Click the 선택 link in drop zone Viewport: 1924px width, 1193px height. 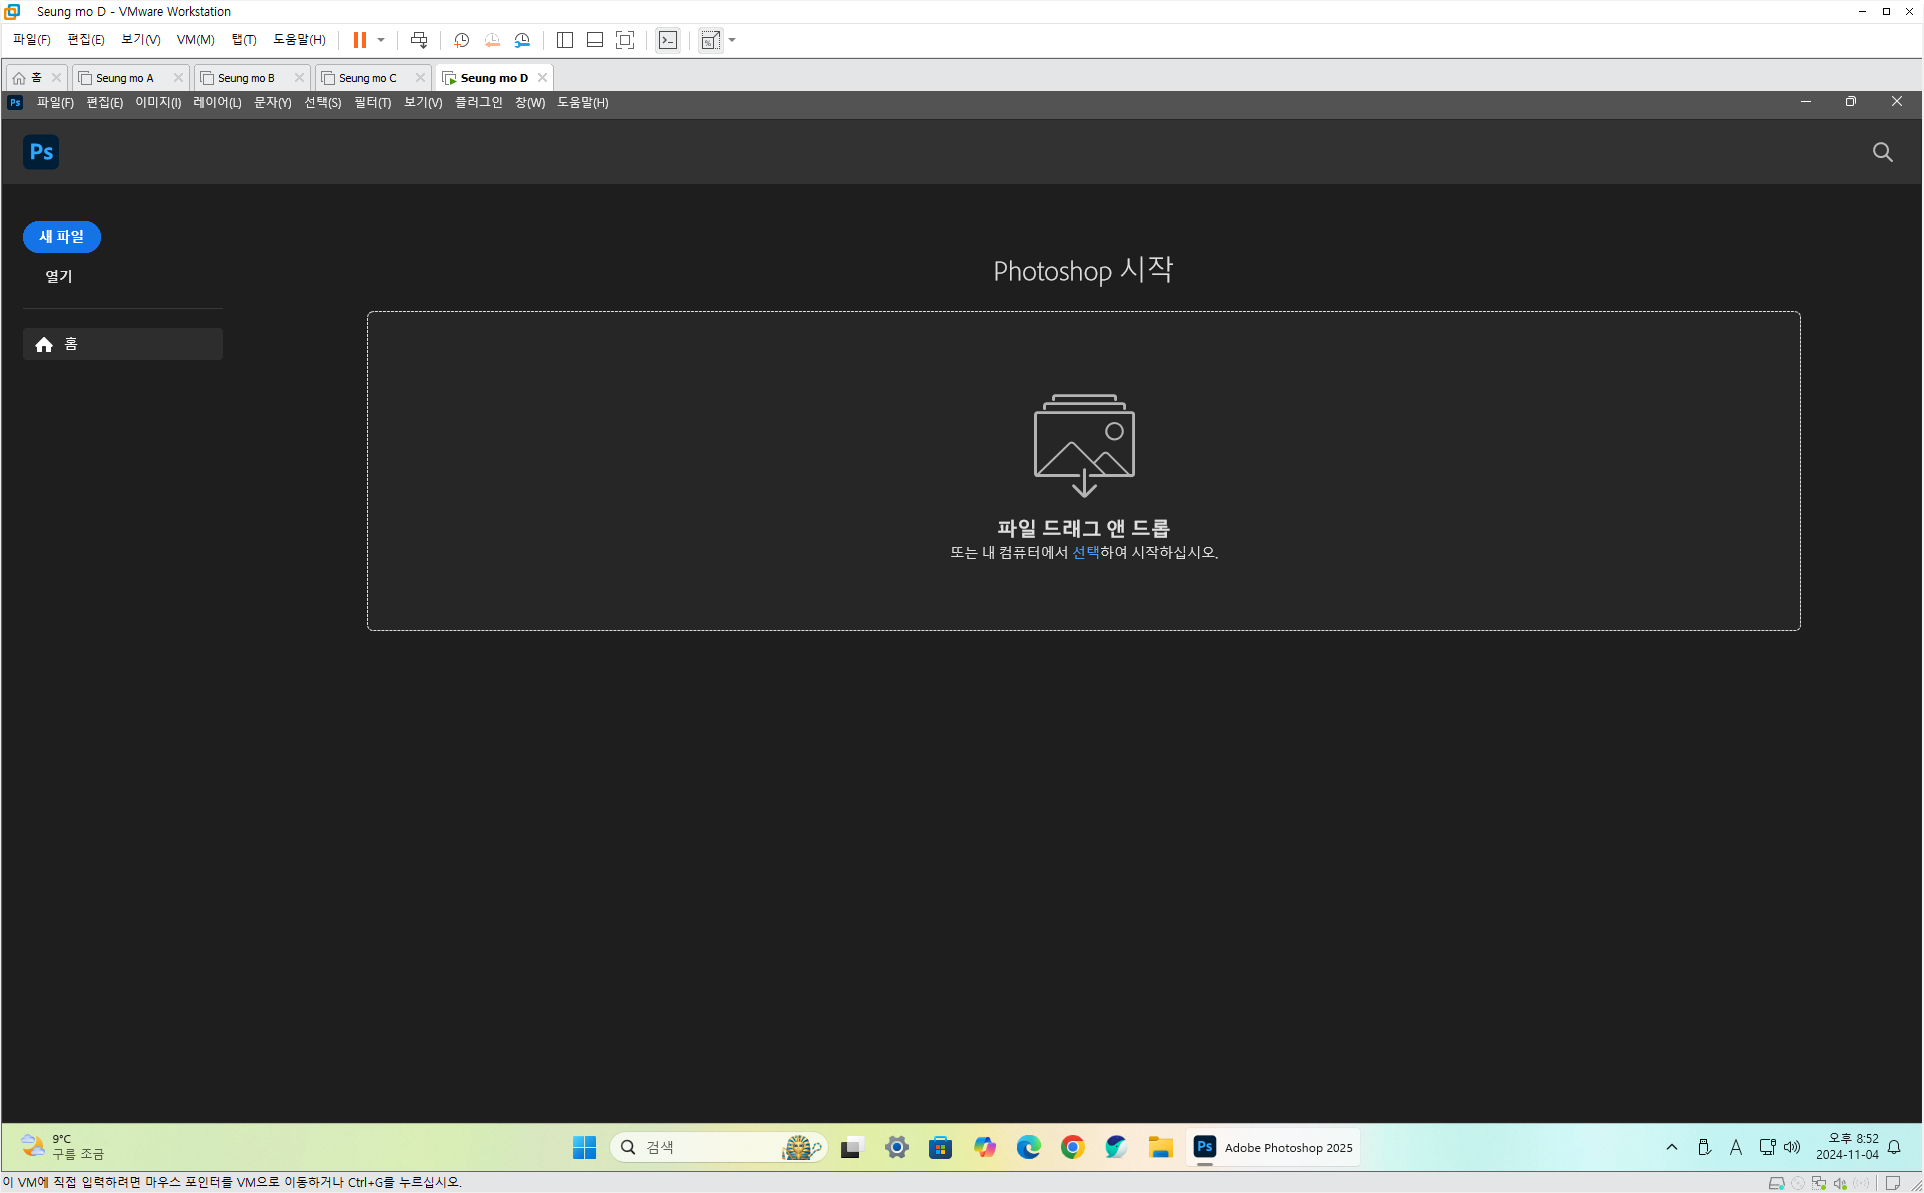pos(1085,552)
